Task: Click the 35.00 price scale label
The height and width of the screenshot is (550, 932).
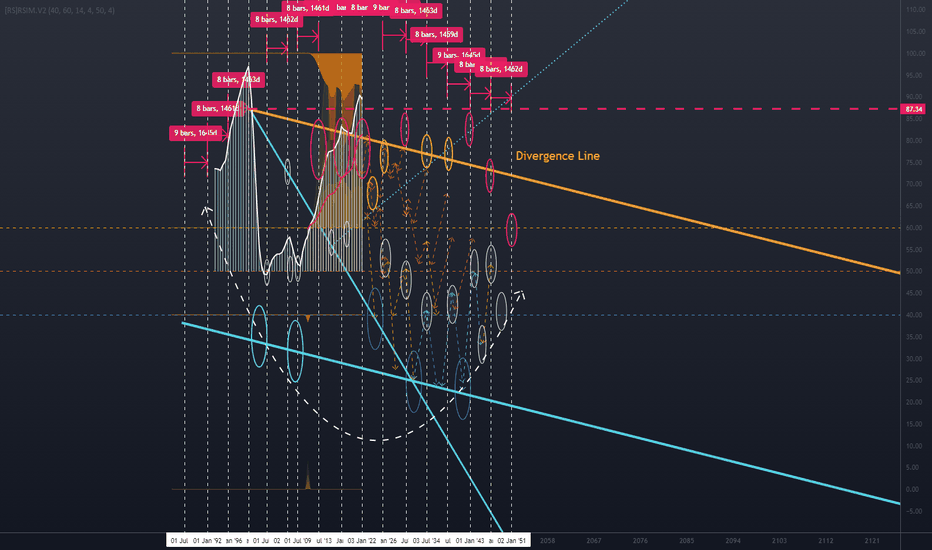Action: (915, 337)
